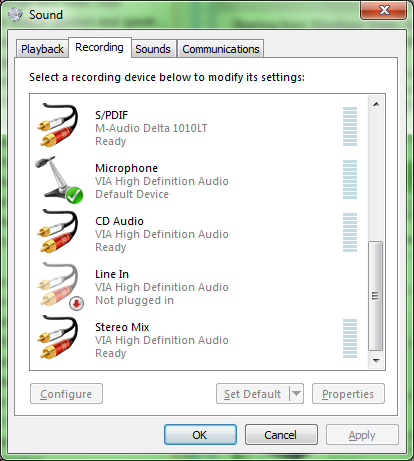Open the Sounds tab

tap(153, 49)
